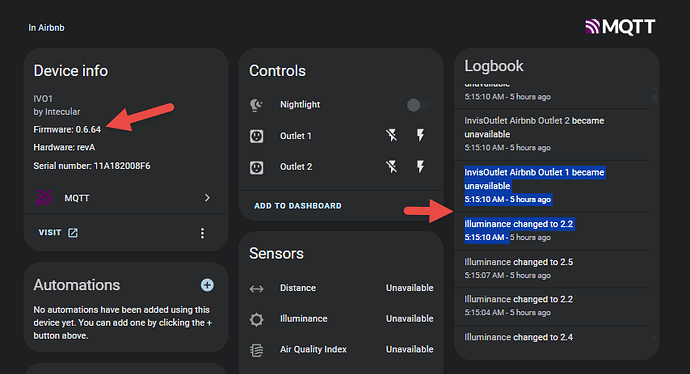Click the Distance 'Unavailable' value
This screenshot has width=690, height=374.
tap(410, 288)
